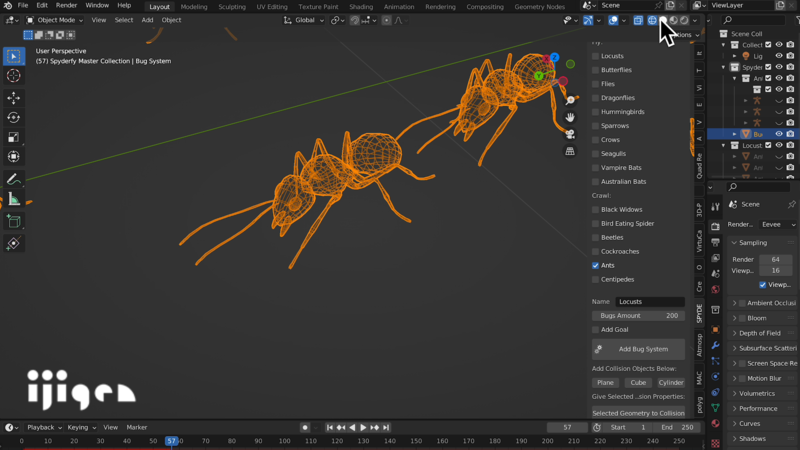The image size is (800, 450).
Task: Activate the Select Box tool
Action: click(x=14, y=56)
